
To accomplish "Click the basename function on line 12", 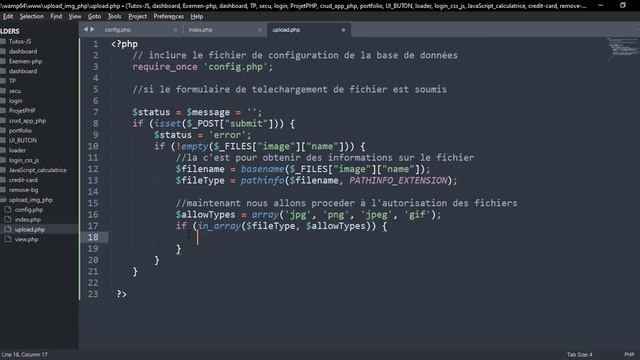I will pos(262,169).
